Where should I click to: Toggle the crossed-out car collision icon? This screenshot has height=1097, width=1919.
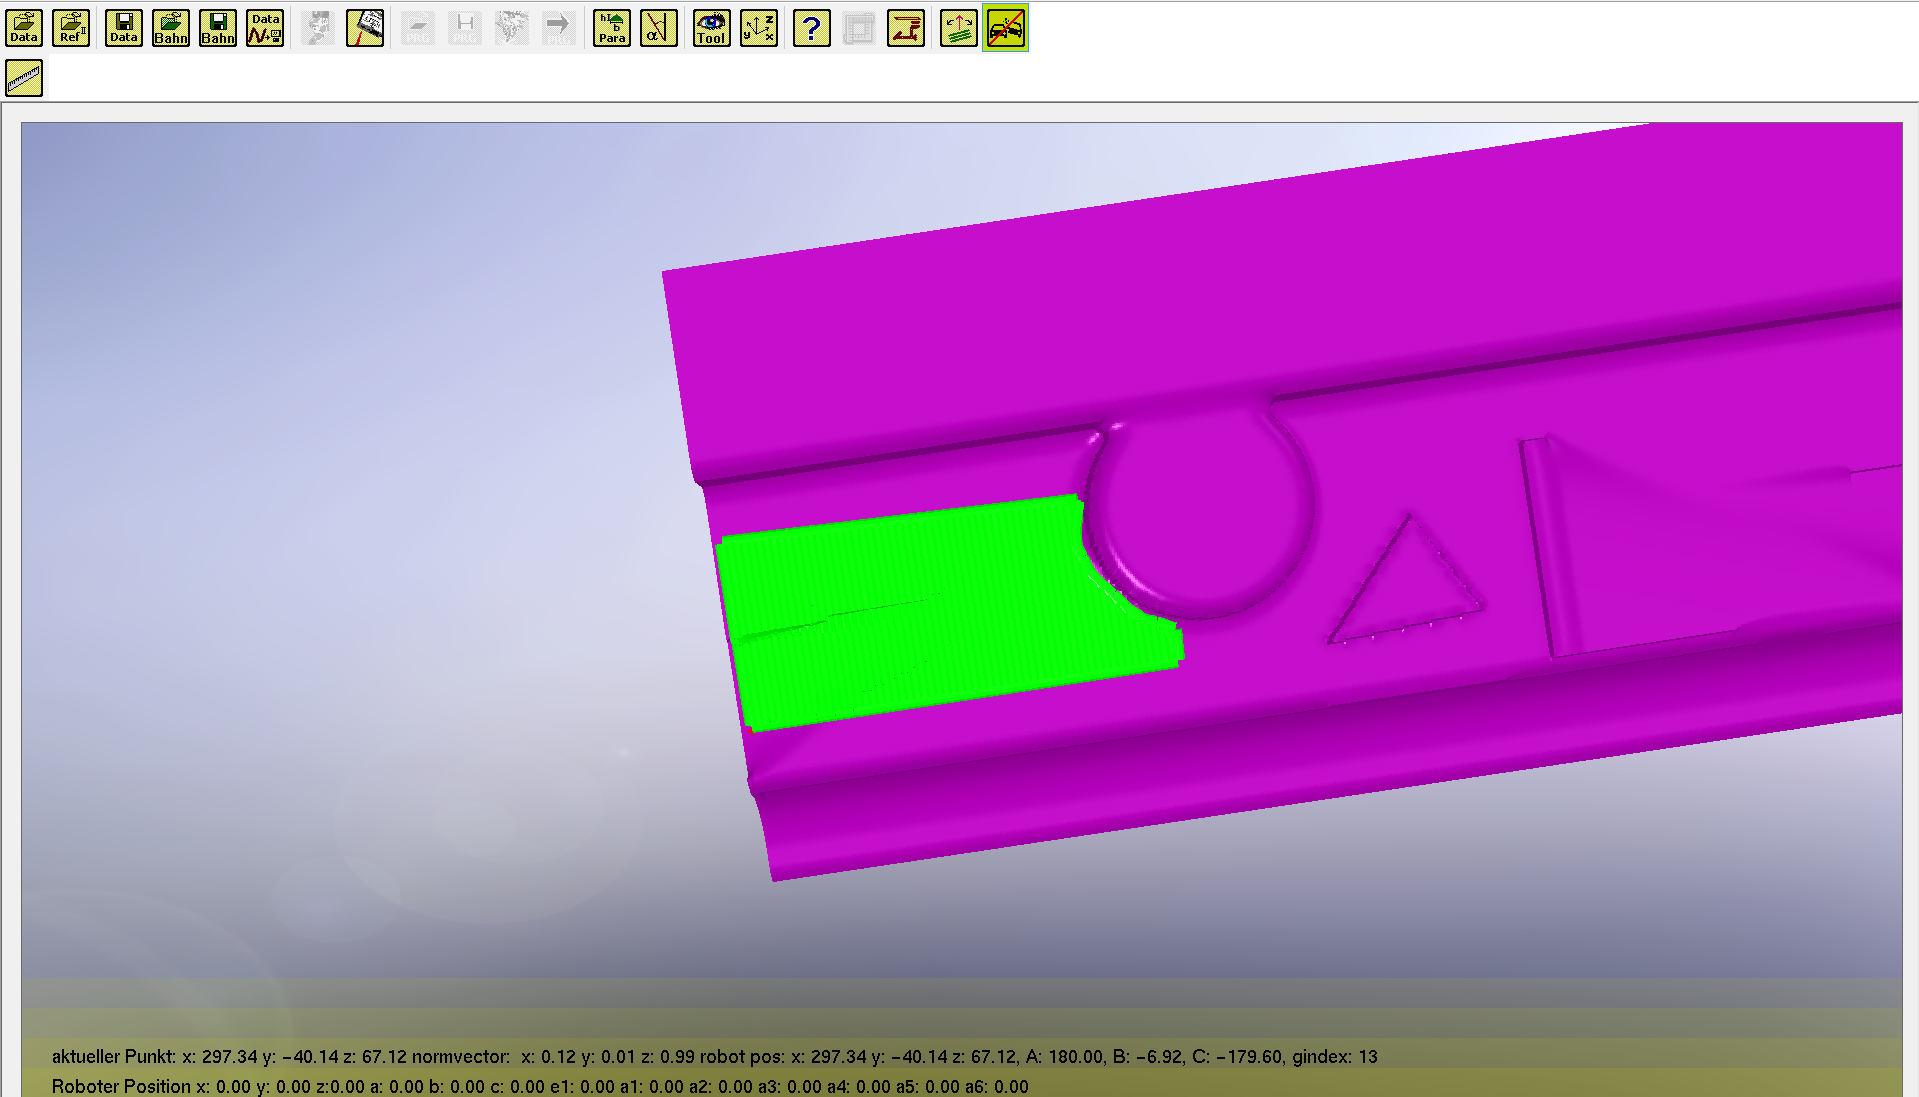click(x=1005, y=28)
